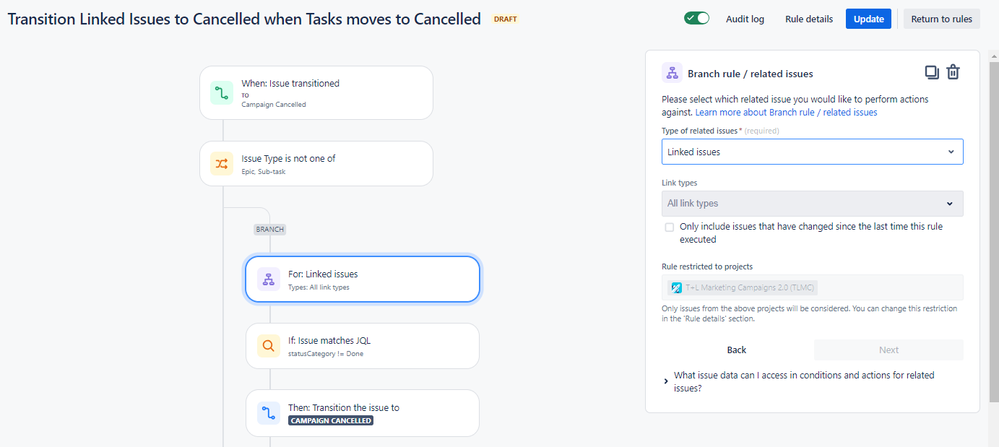This screenshot has width=999, height=447.
Task: Click the blue Update button
Action: (868, 19)
